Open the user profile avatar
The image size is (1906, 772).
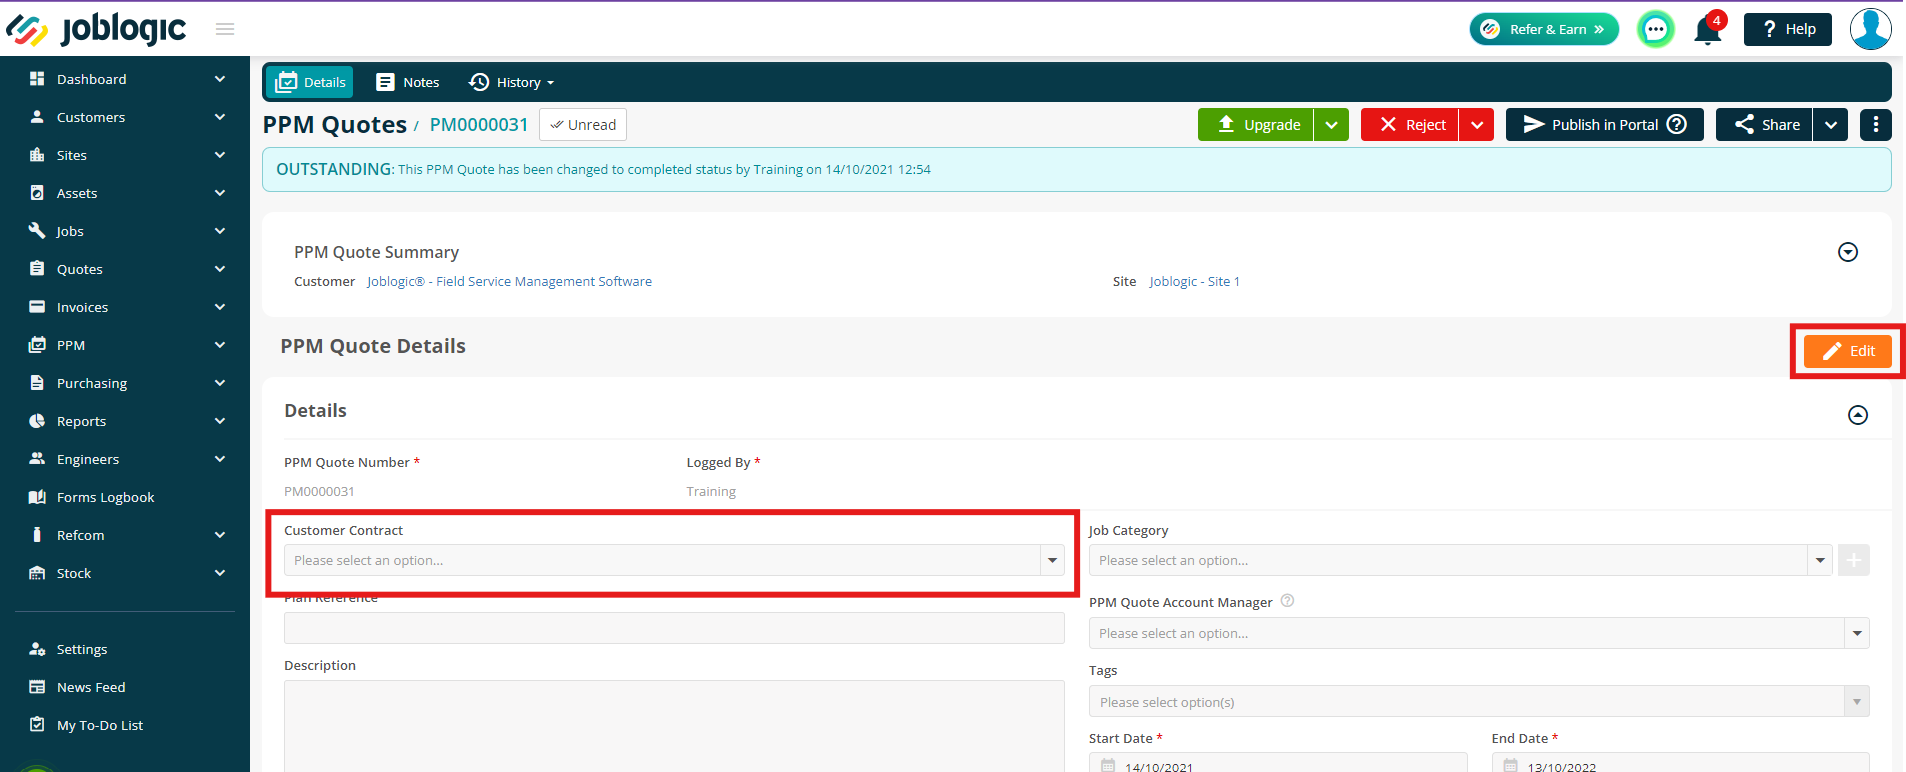coord(1870,29)
